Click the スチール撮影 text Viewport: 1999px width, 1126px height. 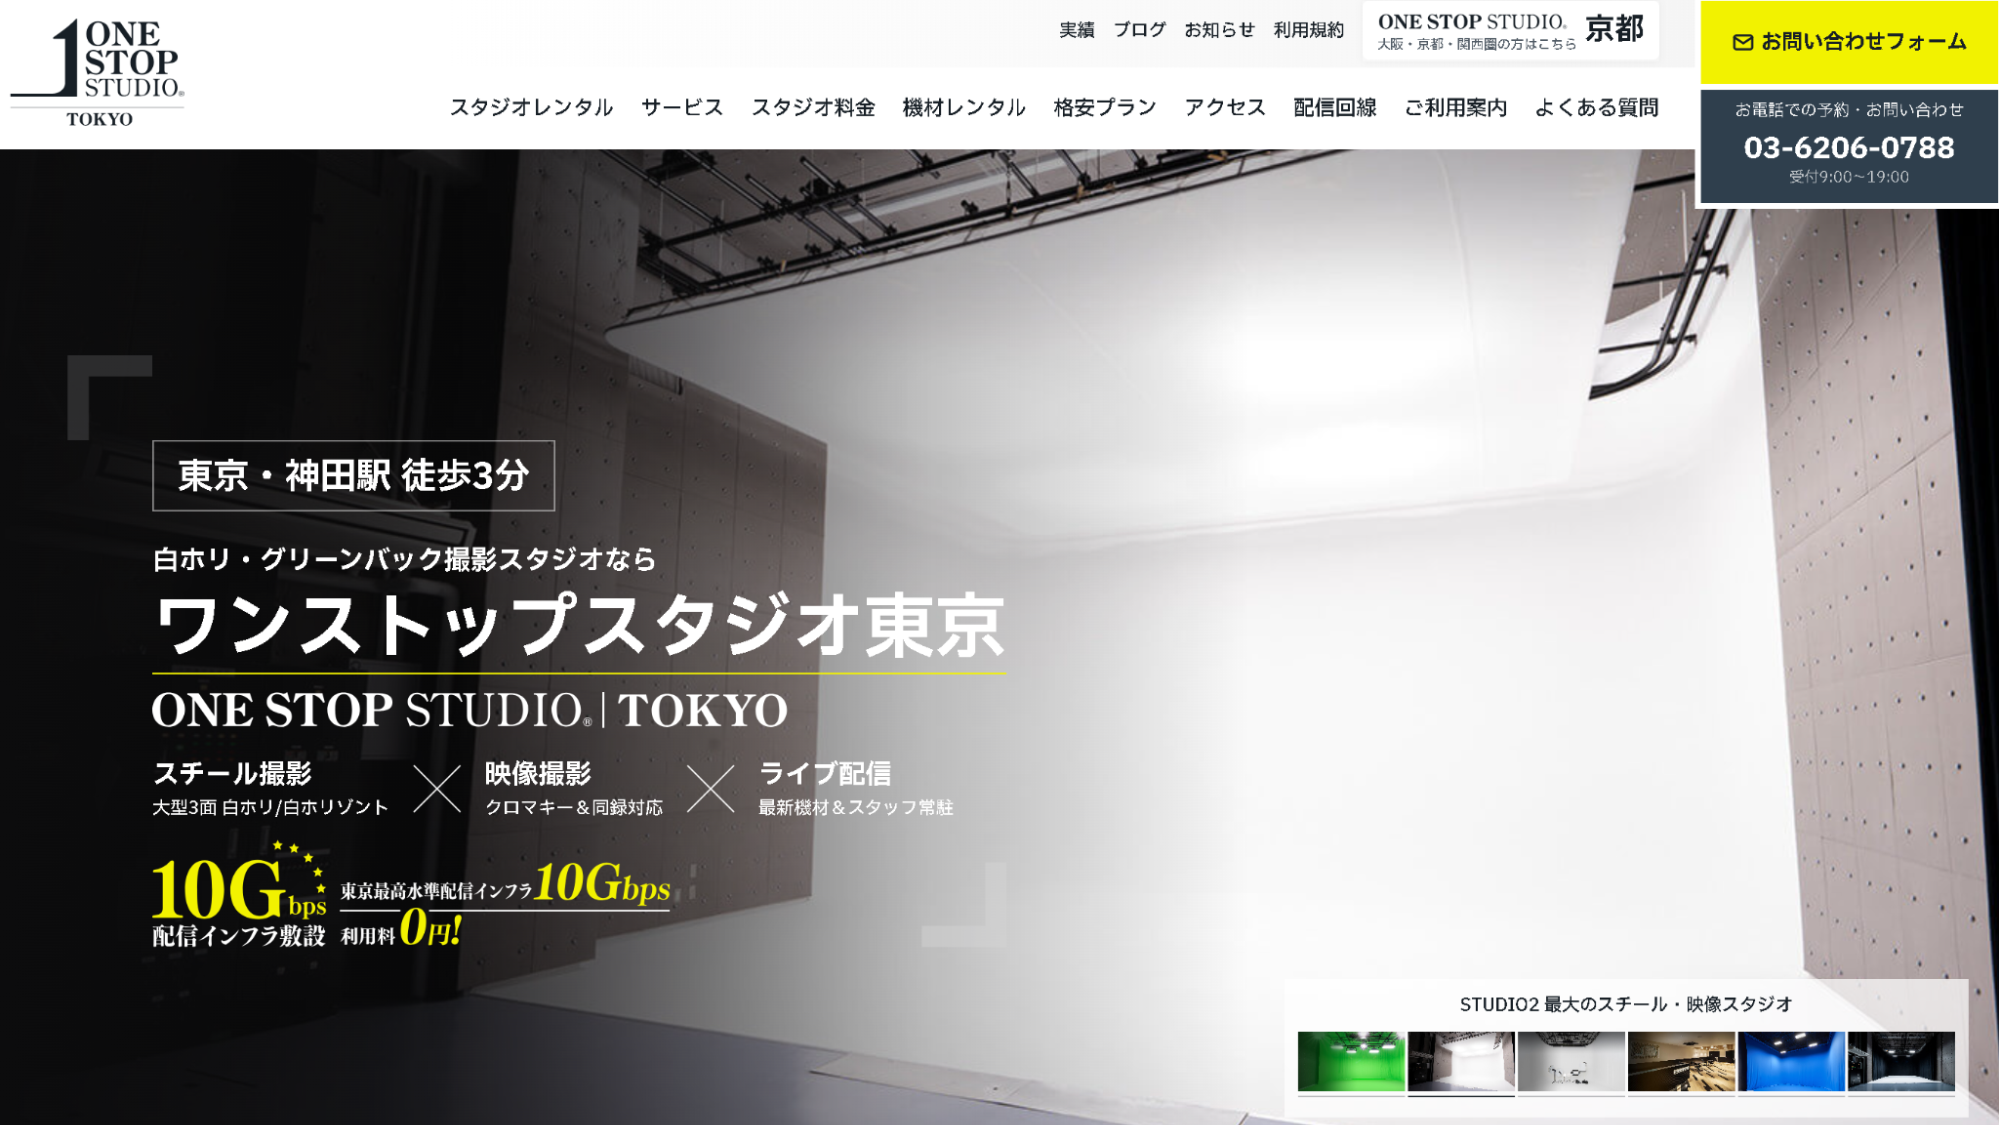point(232,774)
